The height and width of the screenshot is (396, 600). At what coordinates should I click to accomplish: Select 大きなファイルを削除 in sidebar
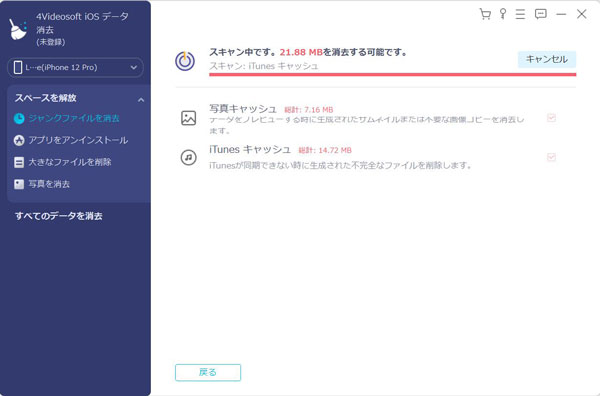click(70, 162)
